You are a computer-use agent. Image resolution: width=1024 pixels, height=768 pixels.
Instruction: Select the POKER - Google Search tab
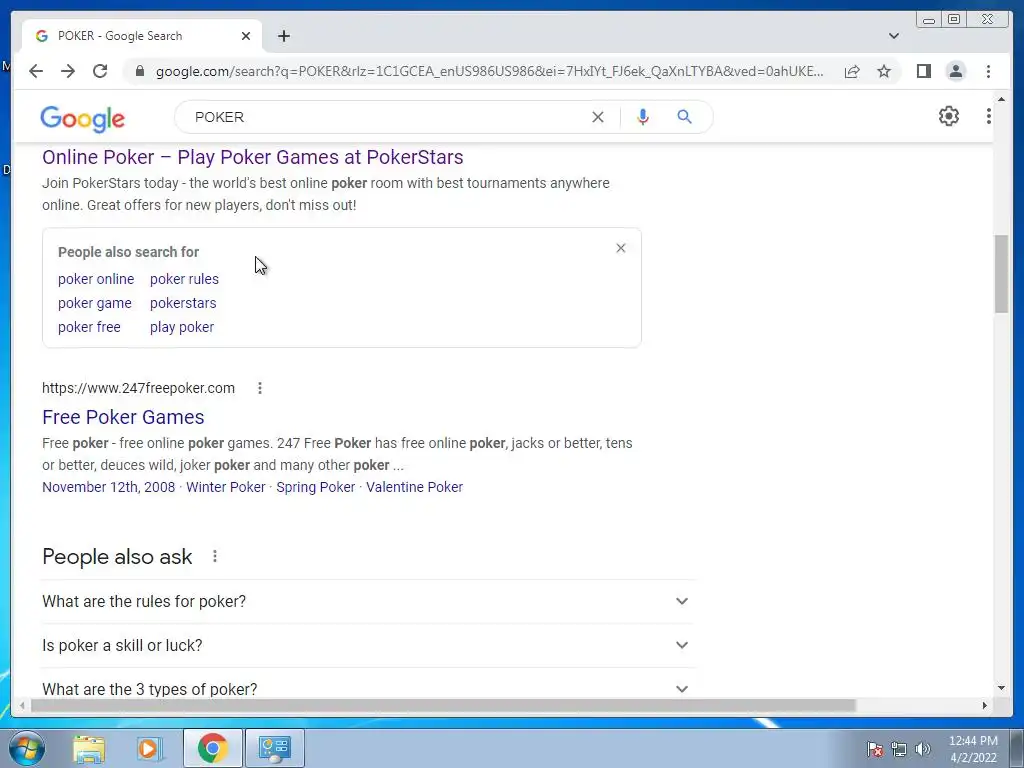(142, 36)
